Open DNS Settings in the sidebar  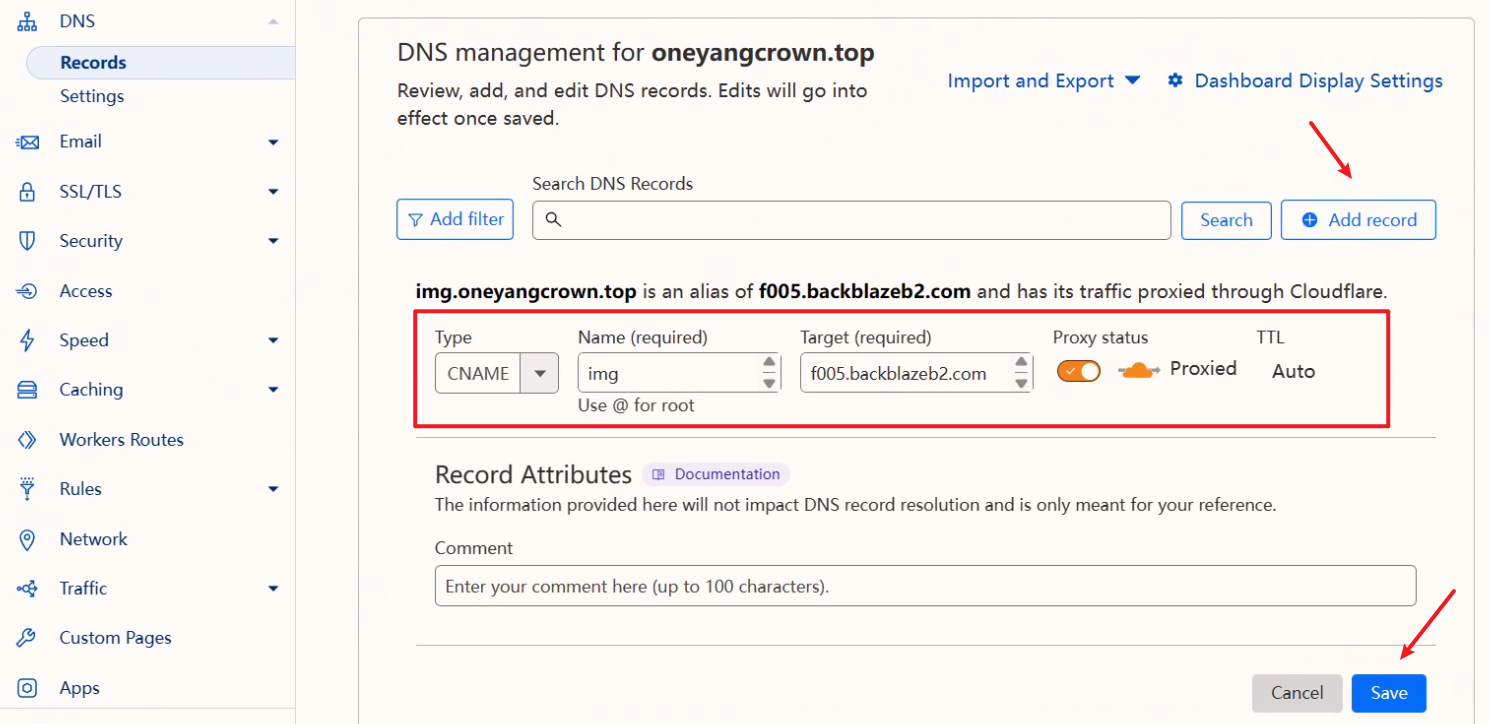pos(92,96)
